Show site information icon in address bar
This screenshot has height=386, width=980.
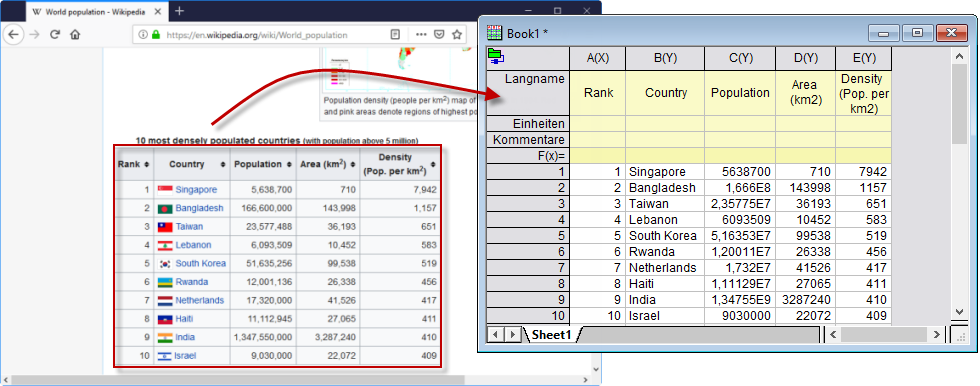pos(143,35)
